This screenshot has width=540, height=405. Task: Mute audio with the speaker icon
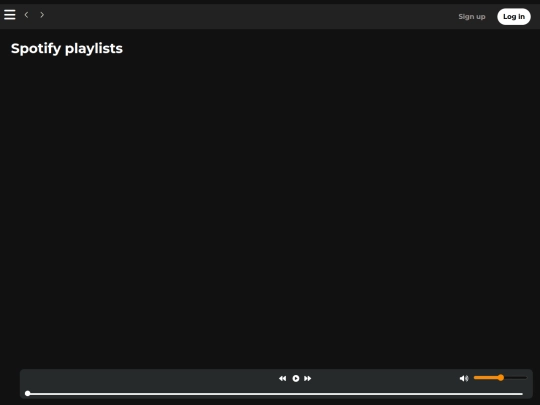[x=464, y=378]
